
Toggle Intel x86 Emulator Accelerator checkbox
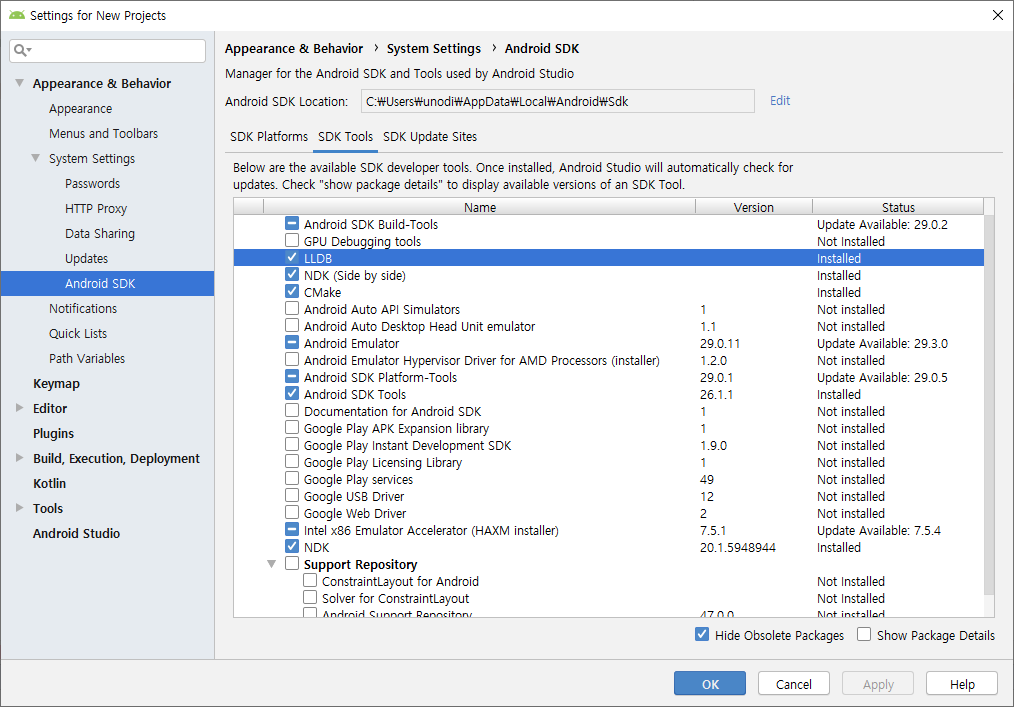[292, 530]
